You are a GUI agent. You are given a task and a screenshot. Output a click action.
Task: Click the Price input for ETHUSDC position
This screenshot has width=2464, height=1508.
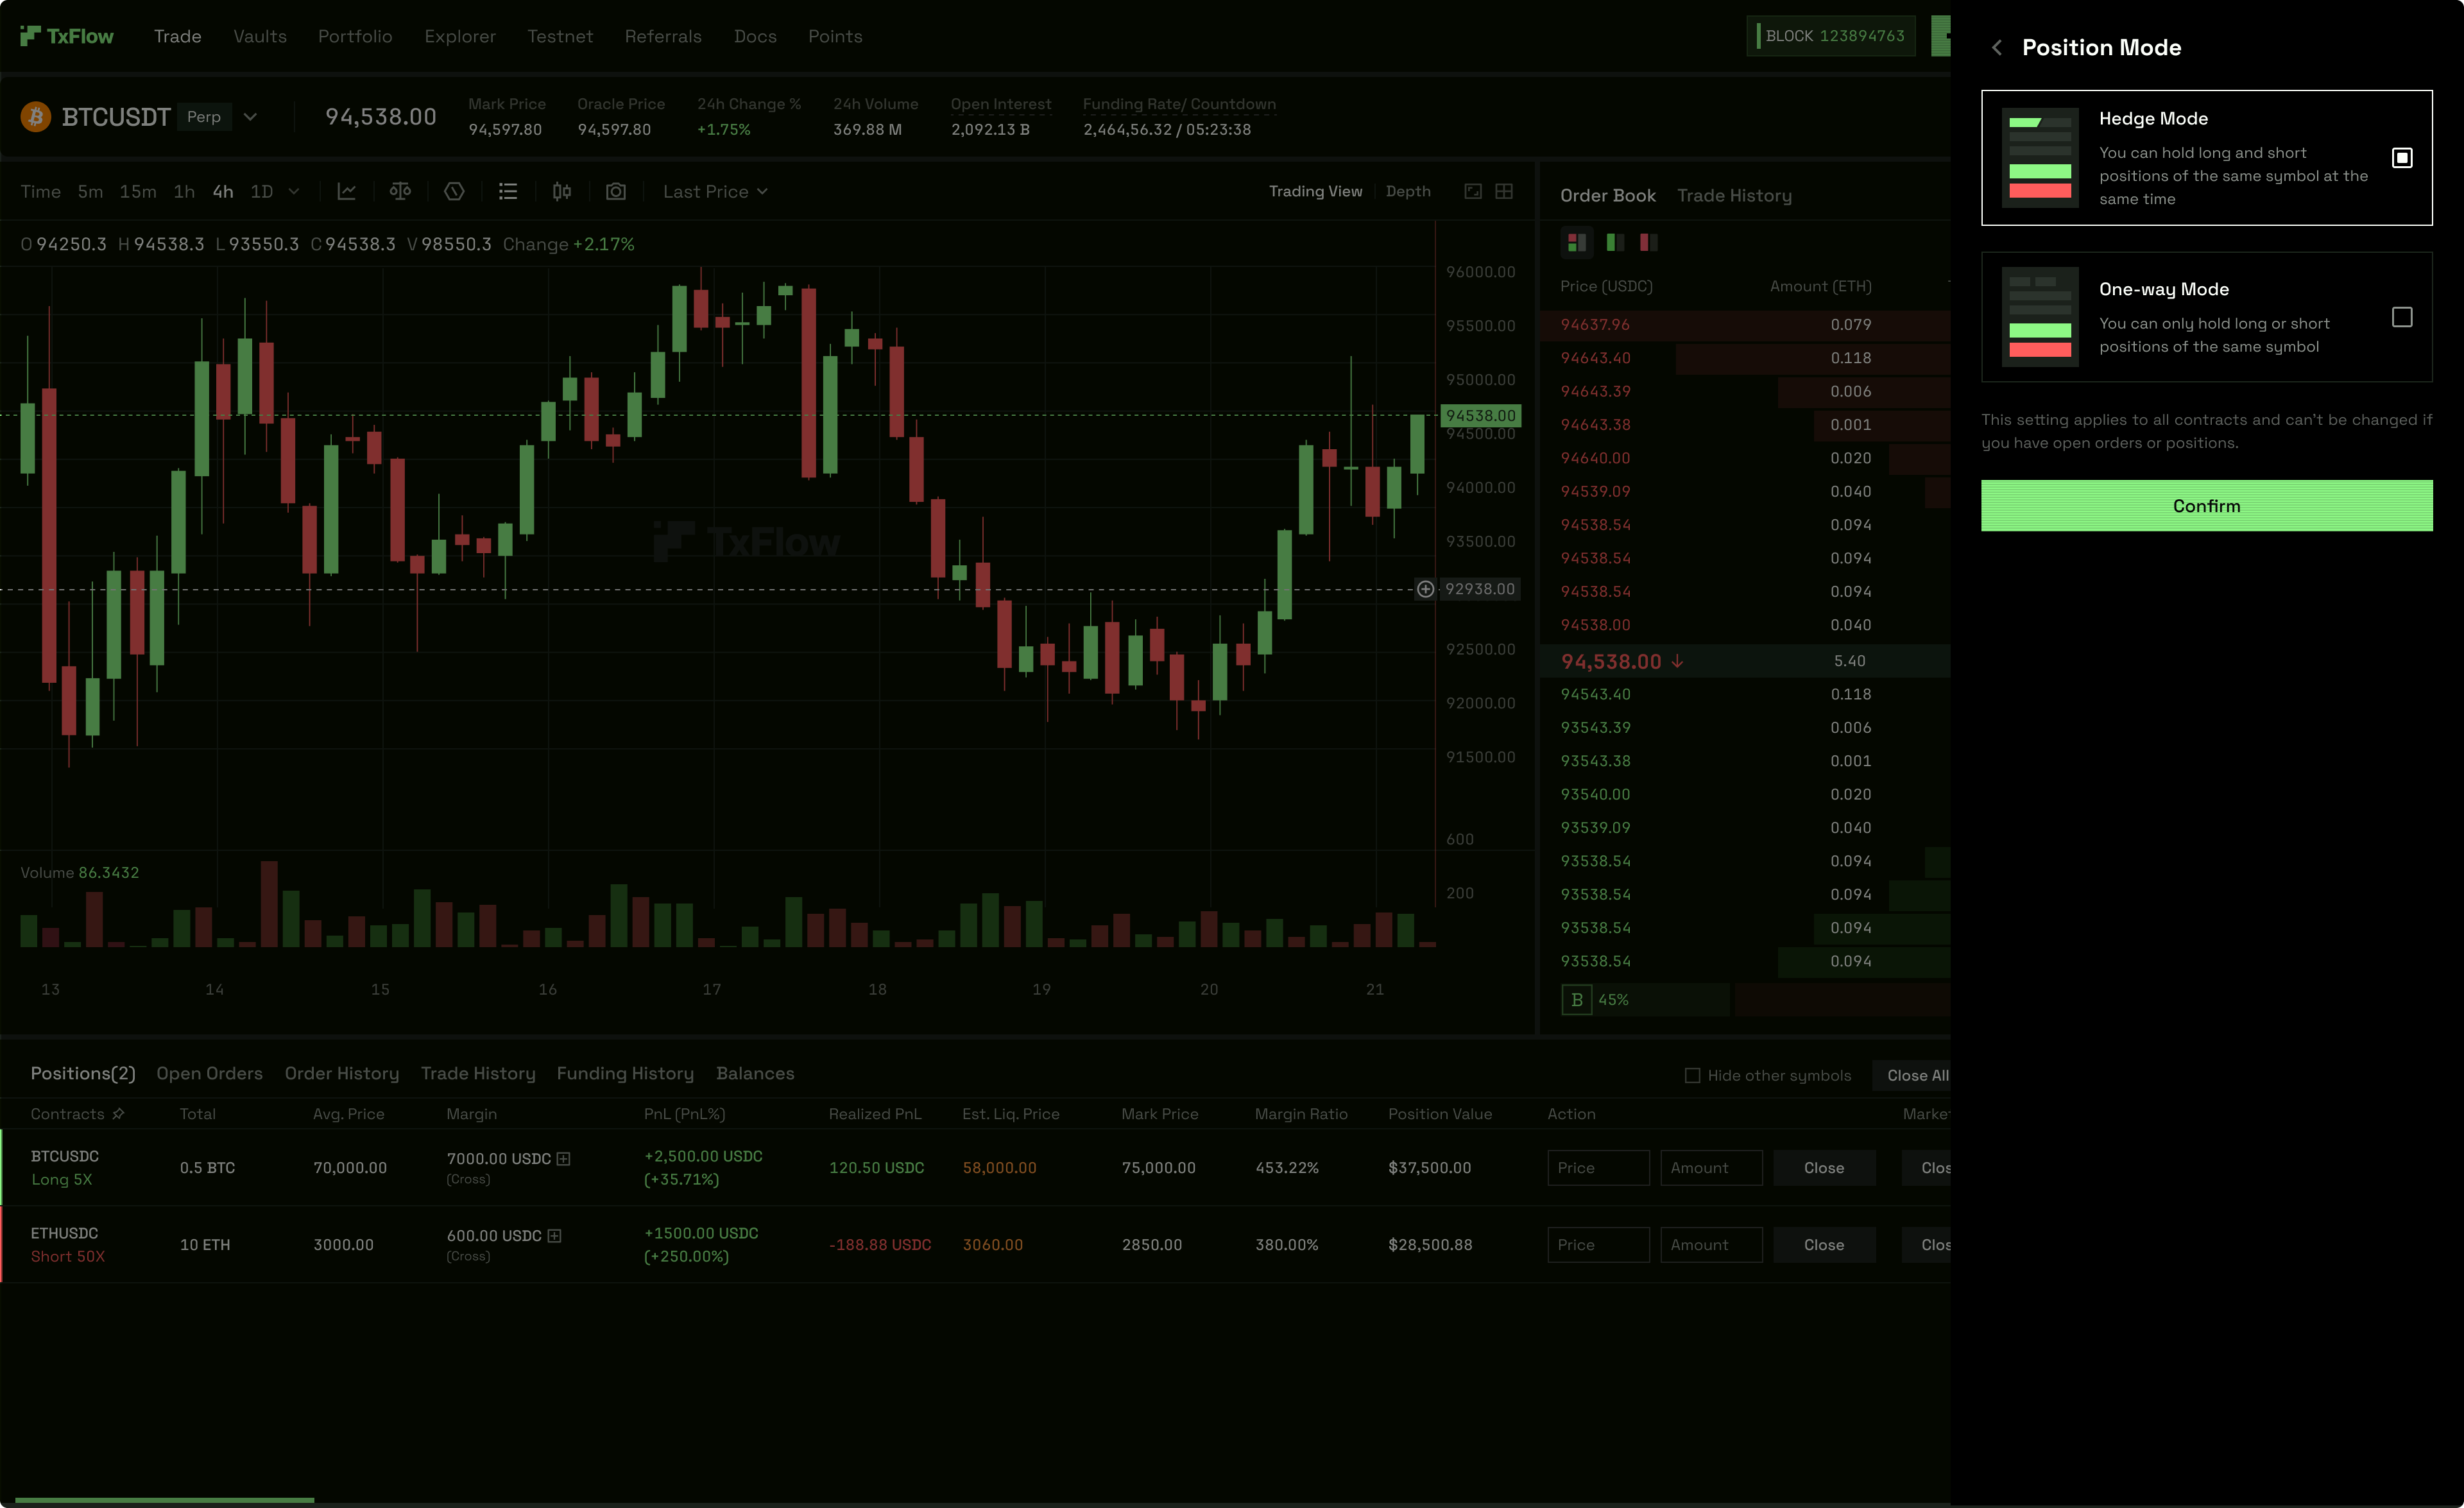(1598, 1244)
